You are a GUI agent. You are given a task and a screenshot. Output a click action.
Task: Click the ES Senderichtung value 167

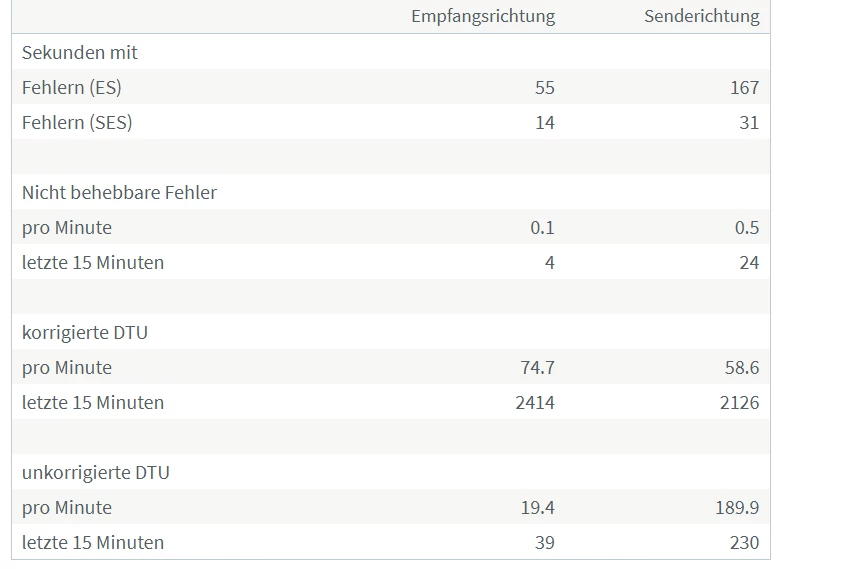point(744,87)
